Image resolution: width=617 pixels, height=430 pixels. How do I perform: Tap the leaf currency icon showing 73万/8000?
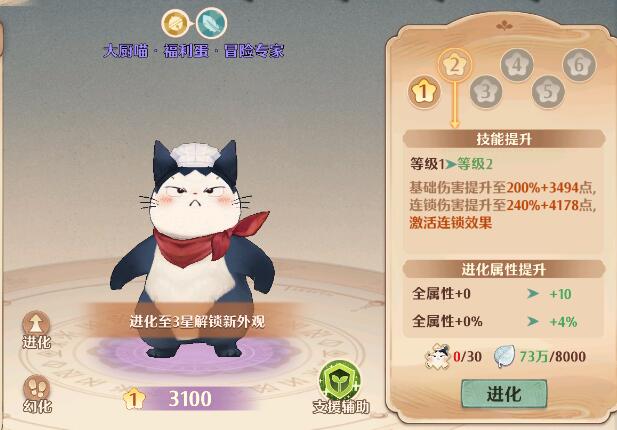point(504,356)
